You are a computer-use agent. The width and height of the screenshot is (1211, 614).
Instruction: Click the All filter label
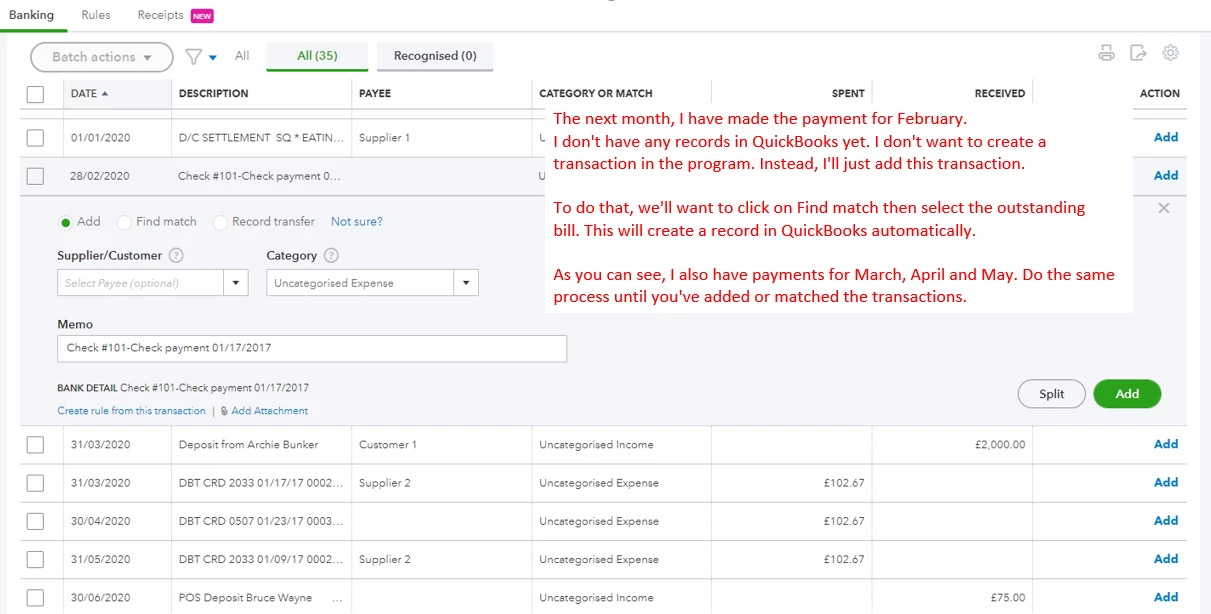(242, 56)
